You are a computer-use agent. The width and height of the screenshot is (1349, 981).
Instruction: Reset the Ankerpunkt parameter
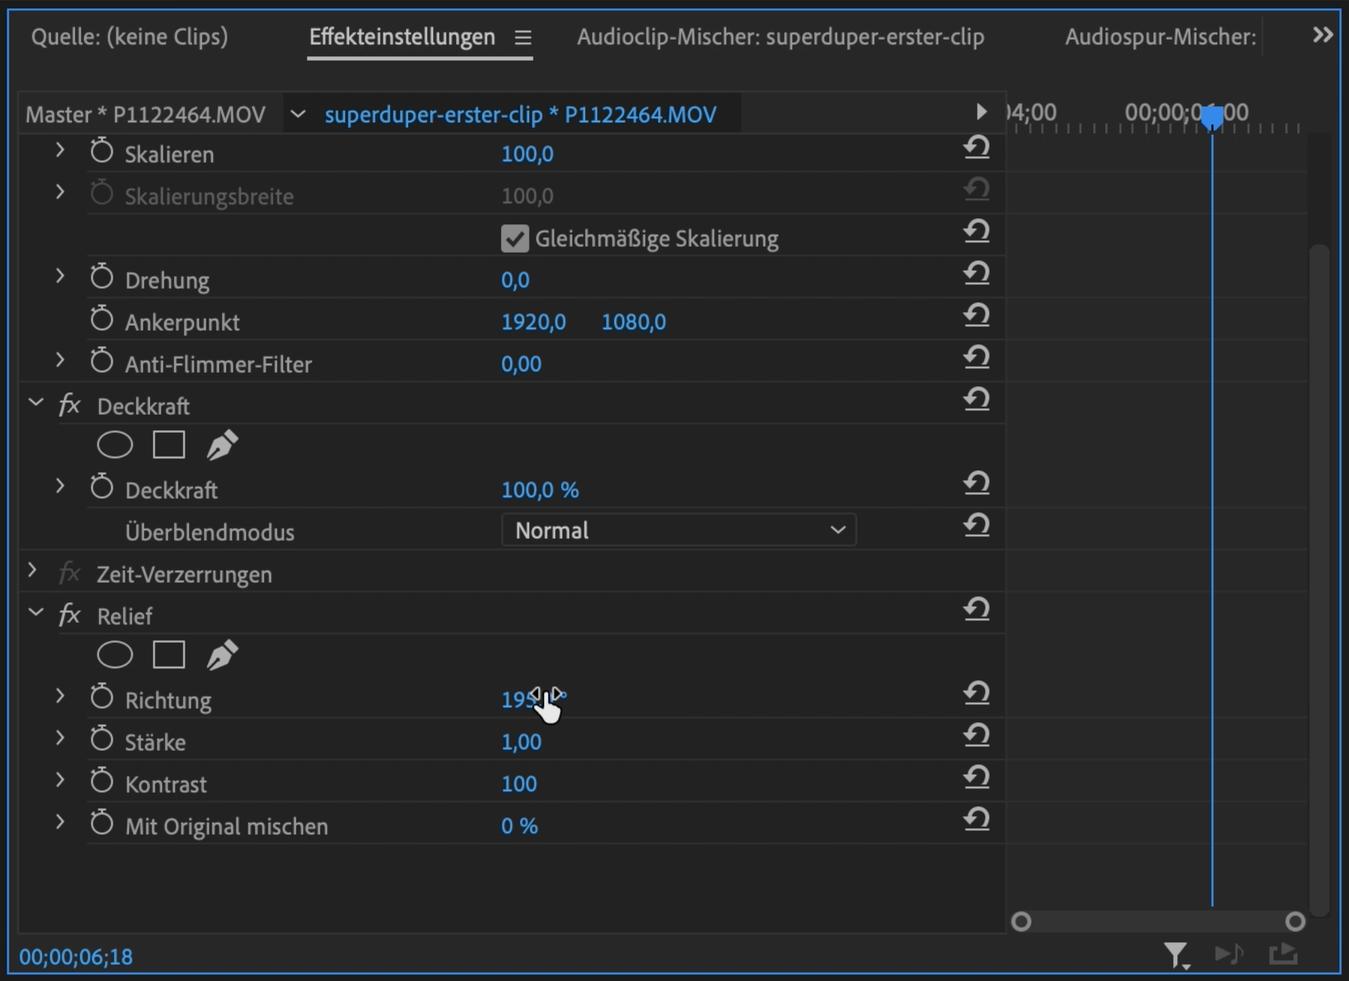976,316
